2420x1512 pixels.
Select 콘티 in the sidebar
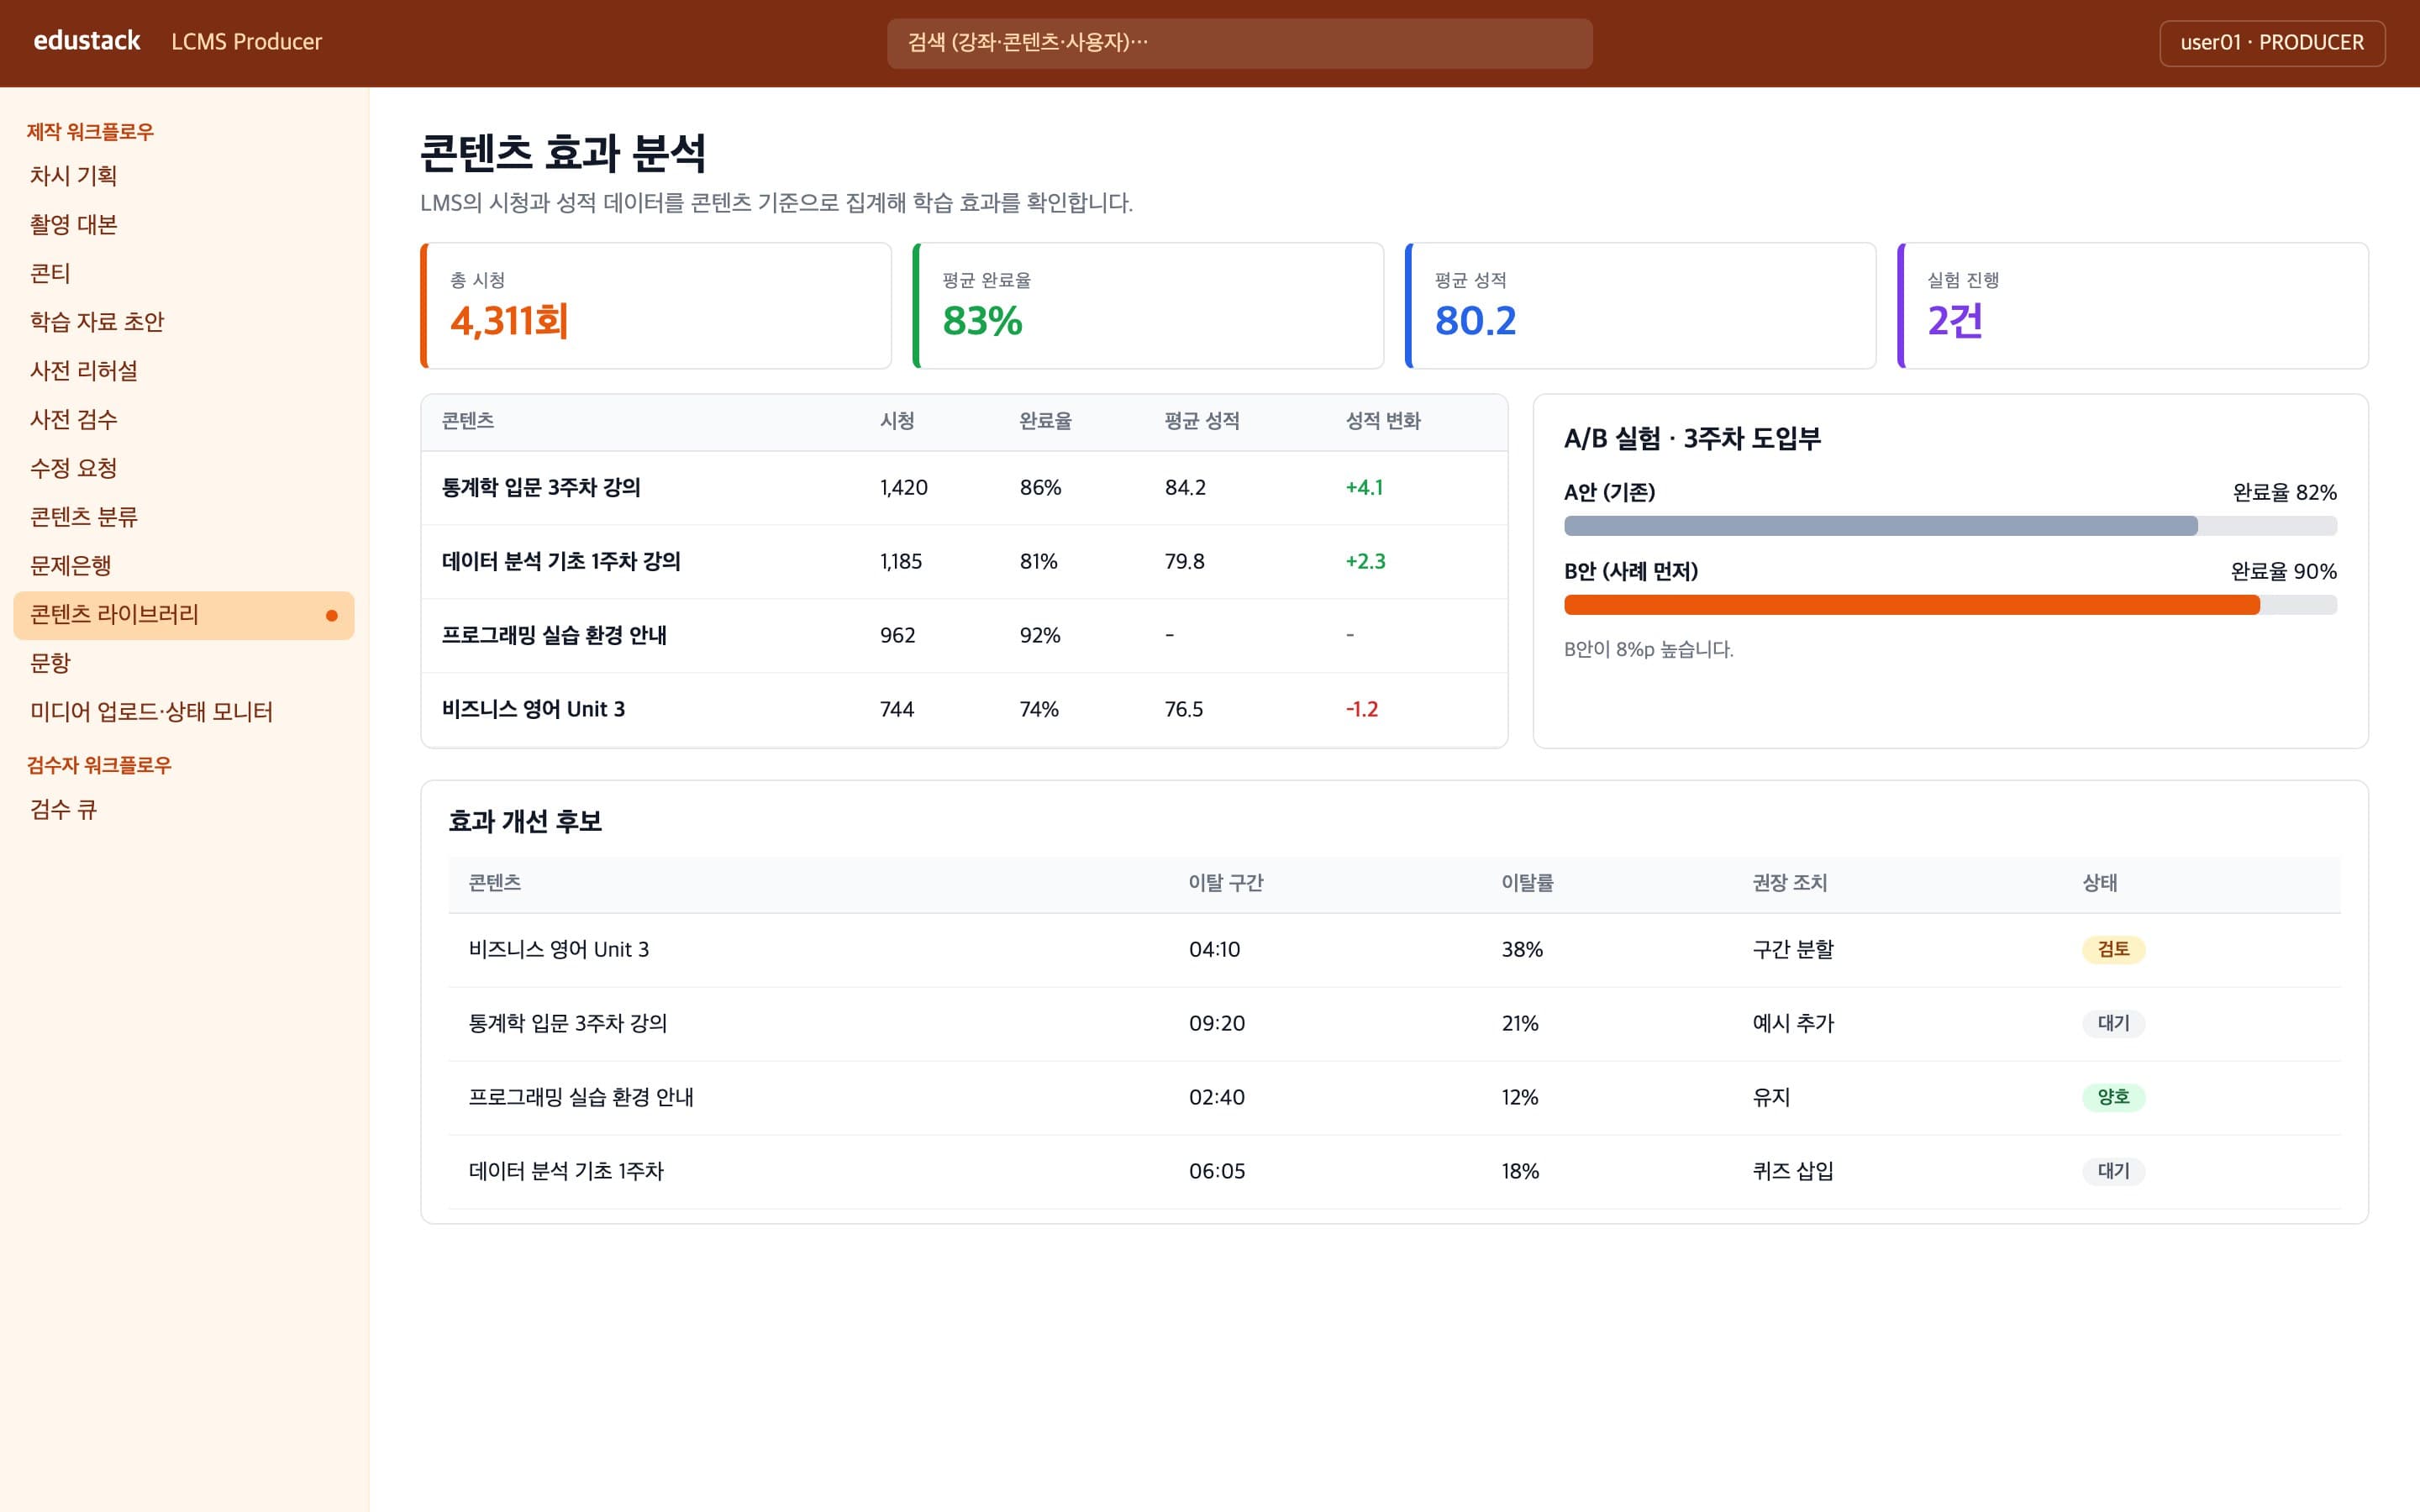coord(184,273)
